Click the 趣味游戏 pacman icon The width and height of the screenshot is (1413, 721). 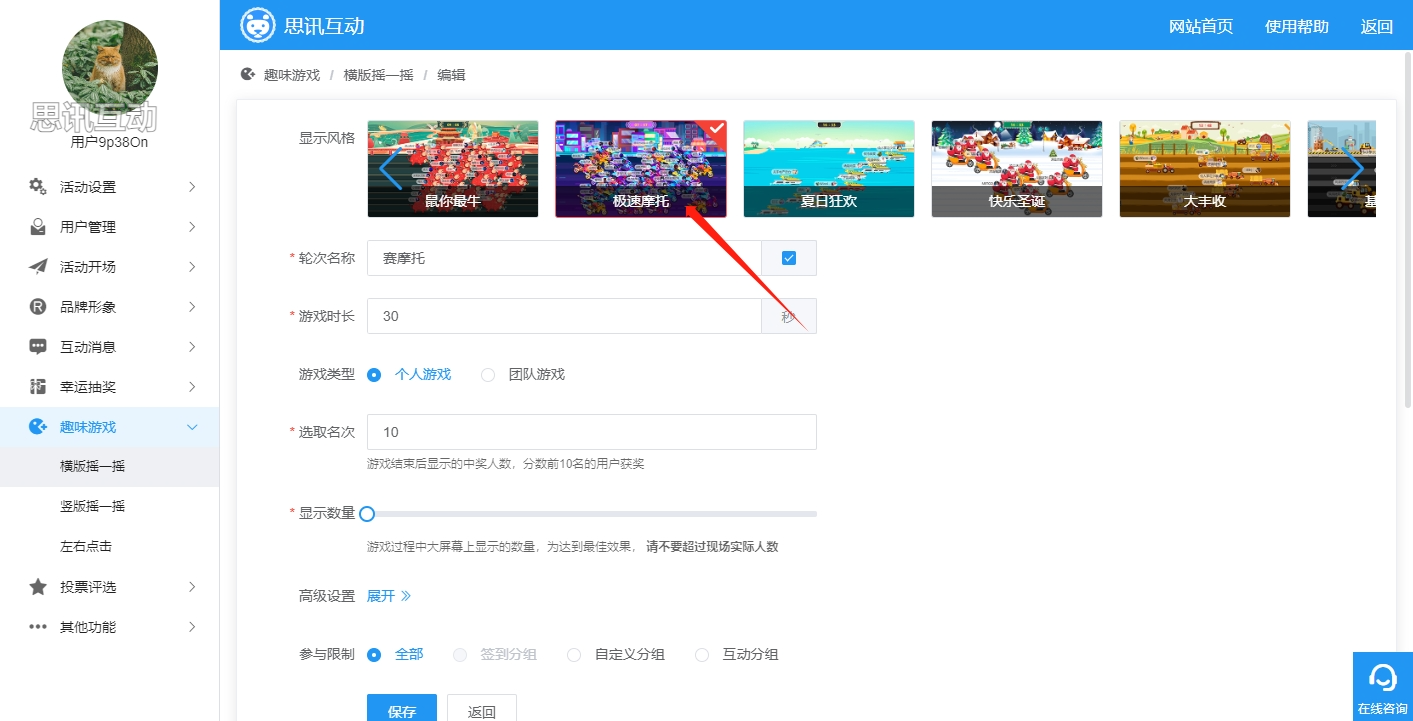point(38,427)
